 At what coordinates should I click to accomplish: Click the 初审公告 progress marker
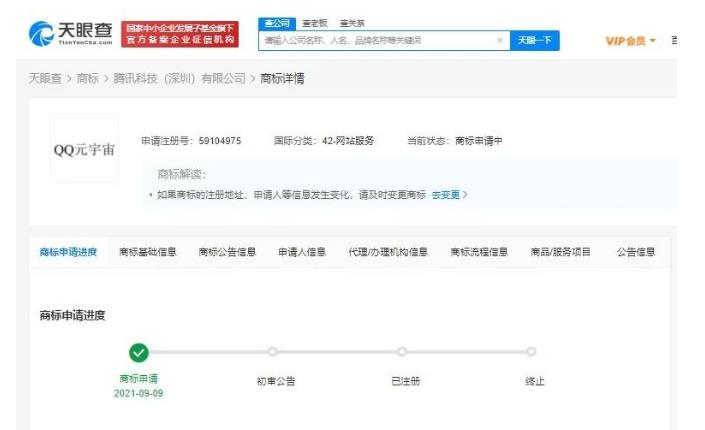pos(272,352)
